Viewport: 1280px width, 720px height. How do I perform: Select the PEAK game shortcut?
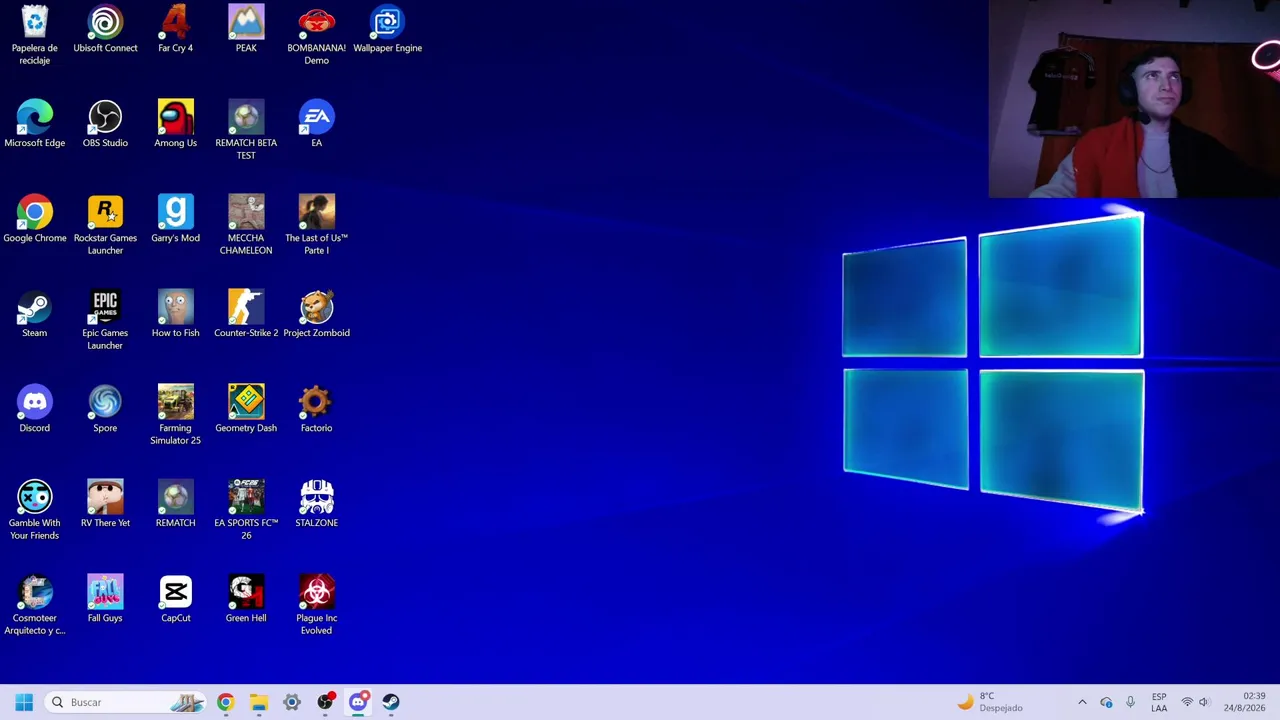[x=246, y=30]
